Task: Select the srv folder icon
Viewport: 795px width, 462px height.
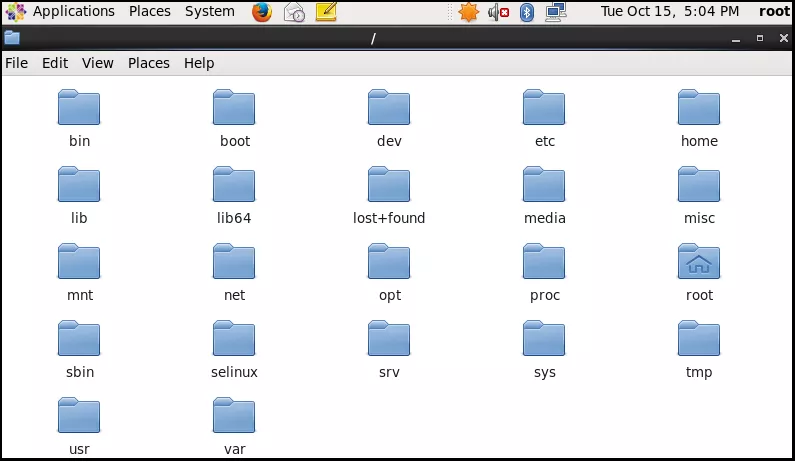Action: pos(389,338)
